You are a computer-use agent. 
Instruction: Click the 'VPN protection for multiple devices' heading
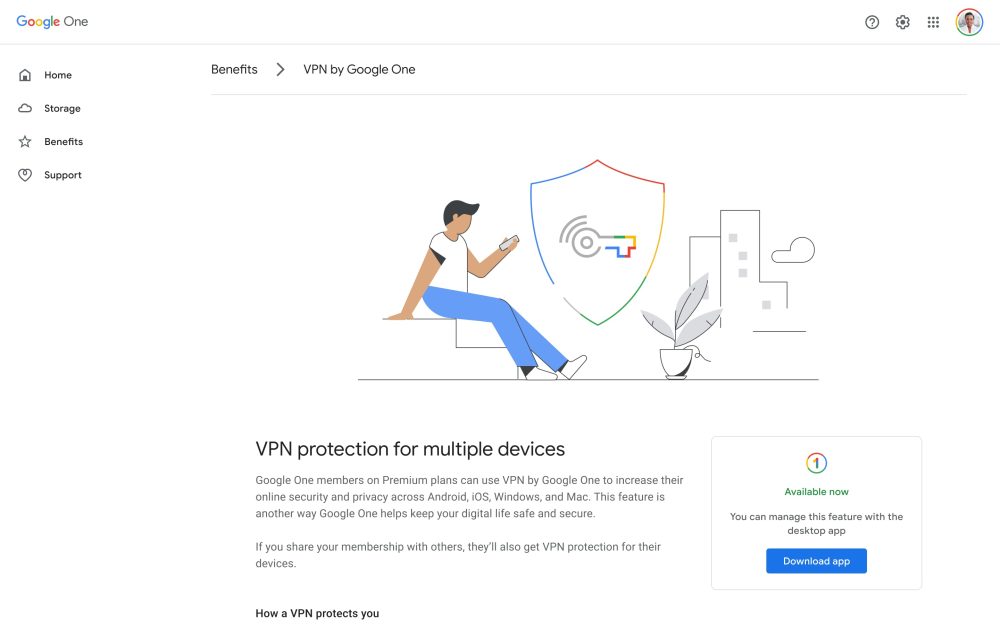coord(410,449)
